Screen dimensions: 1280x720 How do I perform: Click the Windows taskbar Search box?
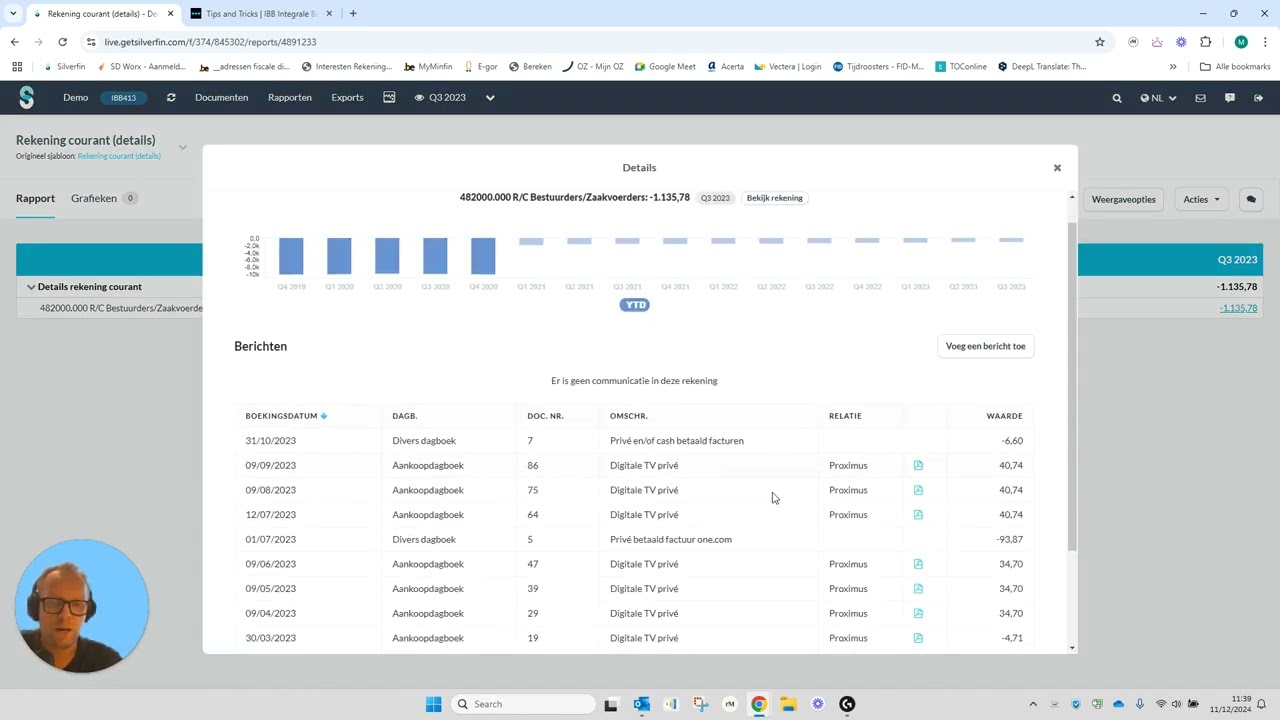(x=521, y=704)
